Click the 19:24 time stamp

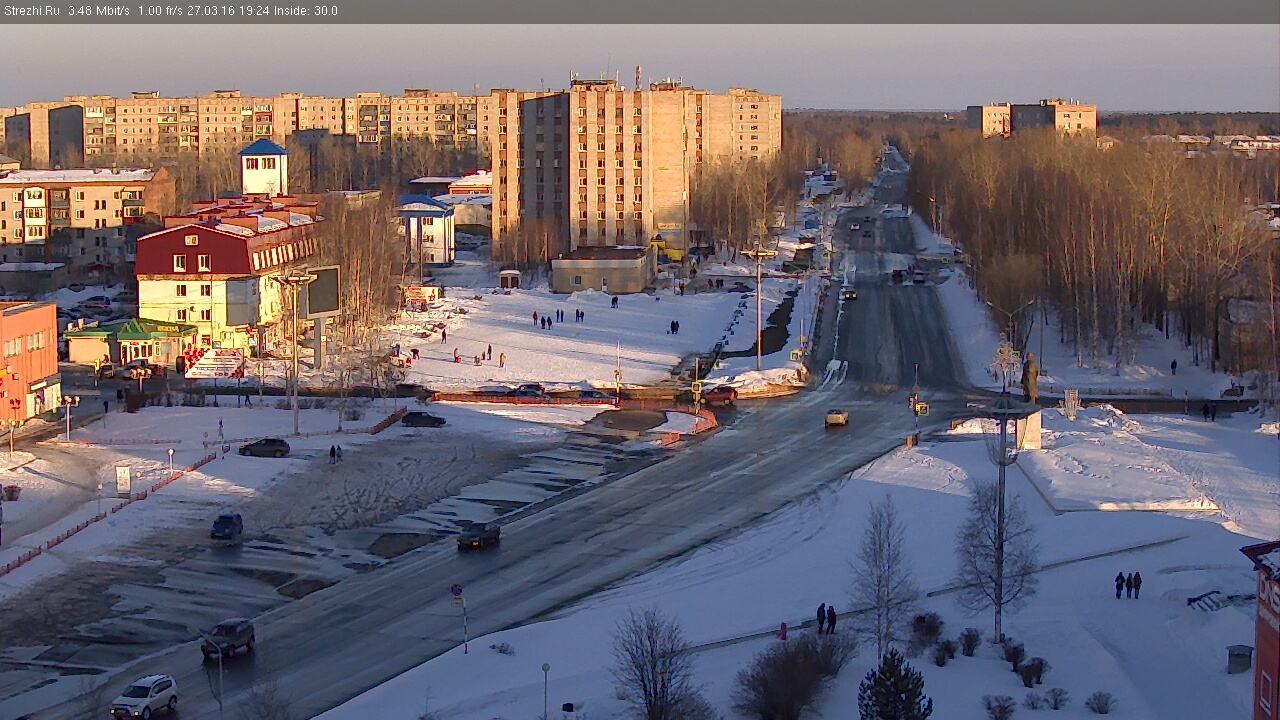coord(252,11)
